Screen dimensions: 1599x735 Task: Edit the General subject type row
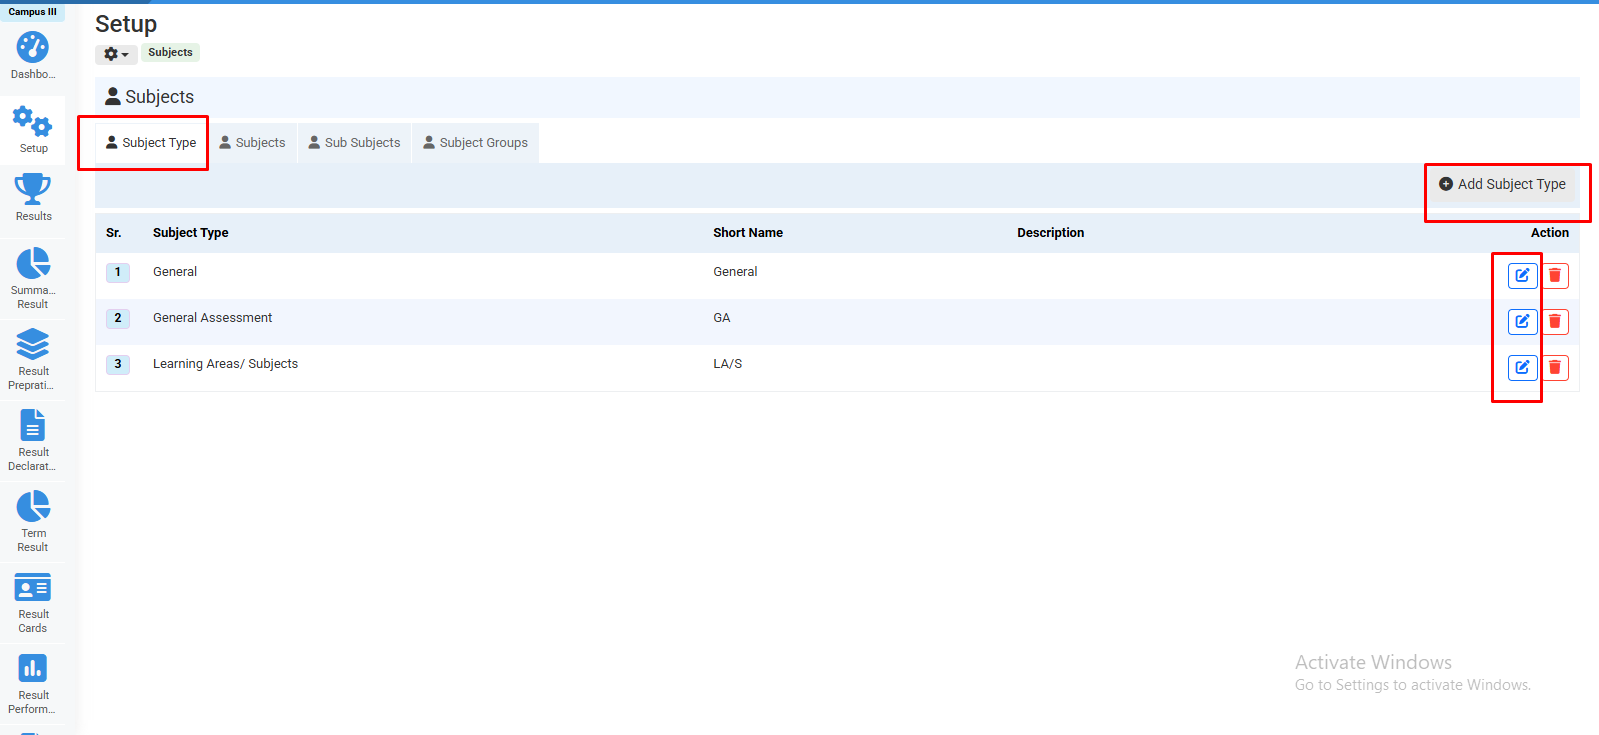(1522, 275)
